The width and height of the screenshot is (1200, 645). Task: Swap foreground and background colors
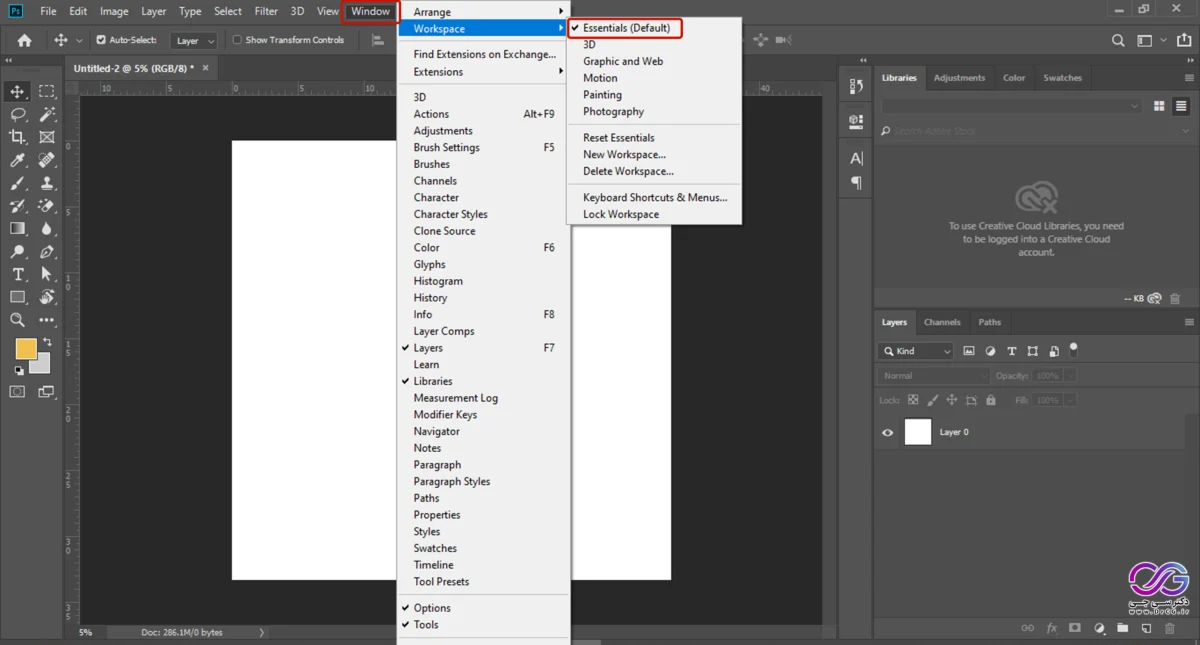[x=47, y=342]
